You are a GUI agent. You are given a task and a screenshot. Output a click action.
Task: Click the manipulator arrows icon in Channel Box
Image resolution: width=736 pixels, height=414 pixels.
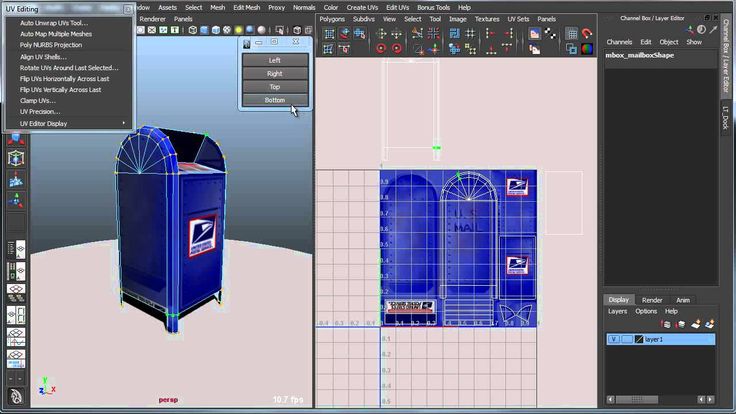690,30
